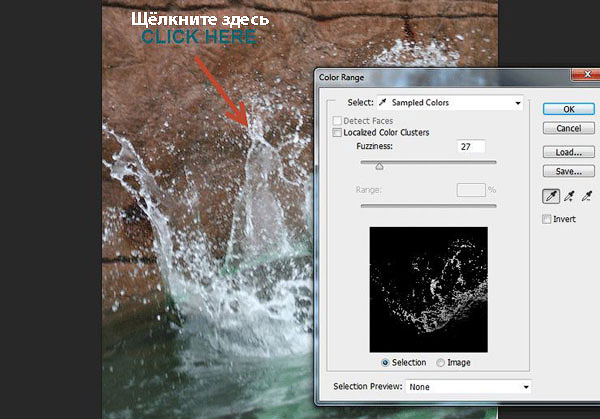Select the Subtract from Sample eyedropper
Viewport: 600px width, 419px height.
pos(587,196)
